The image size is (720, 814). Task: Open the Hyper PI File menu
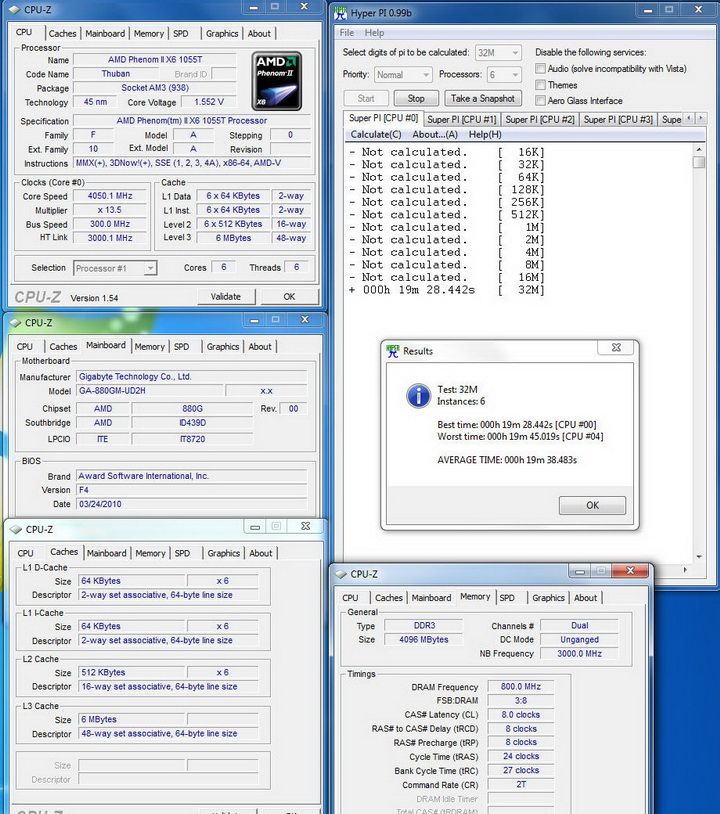coord(347,33)
